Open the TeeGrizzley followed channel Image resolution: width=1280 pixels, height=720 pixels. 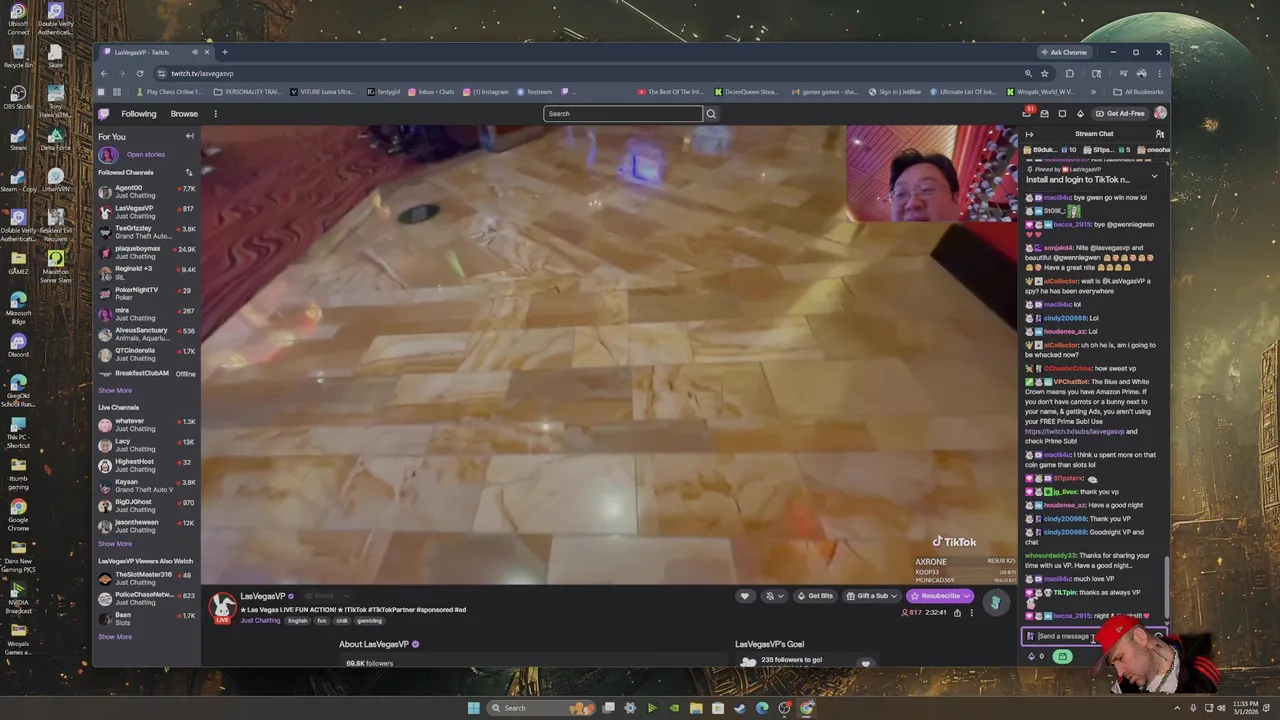pos(146,233)
